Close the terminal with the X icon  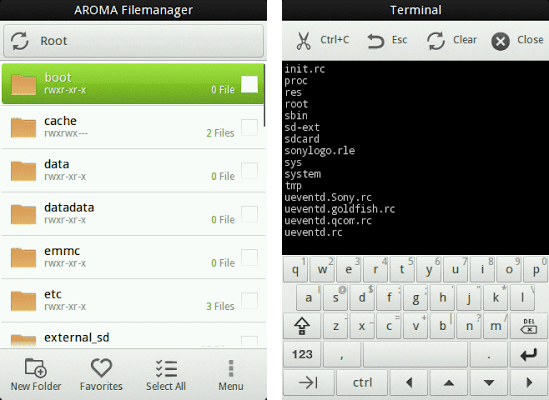(x=500, y=41)
